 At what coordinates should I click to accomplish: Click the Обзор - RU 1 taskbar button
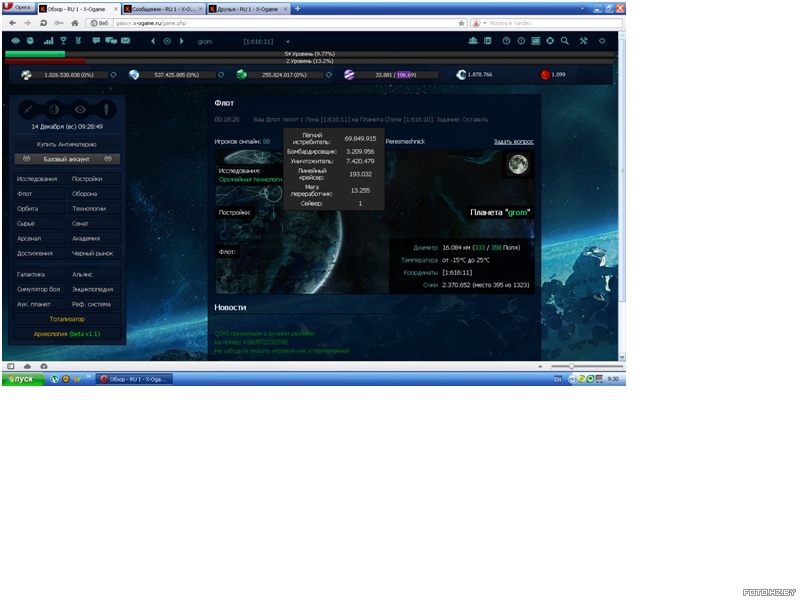(134, 379)
